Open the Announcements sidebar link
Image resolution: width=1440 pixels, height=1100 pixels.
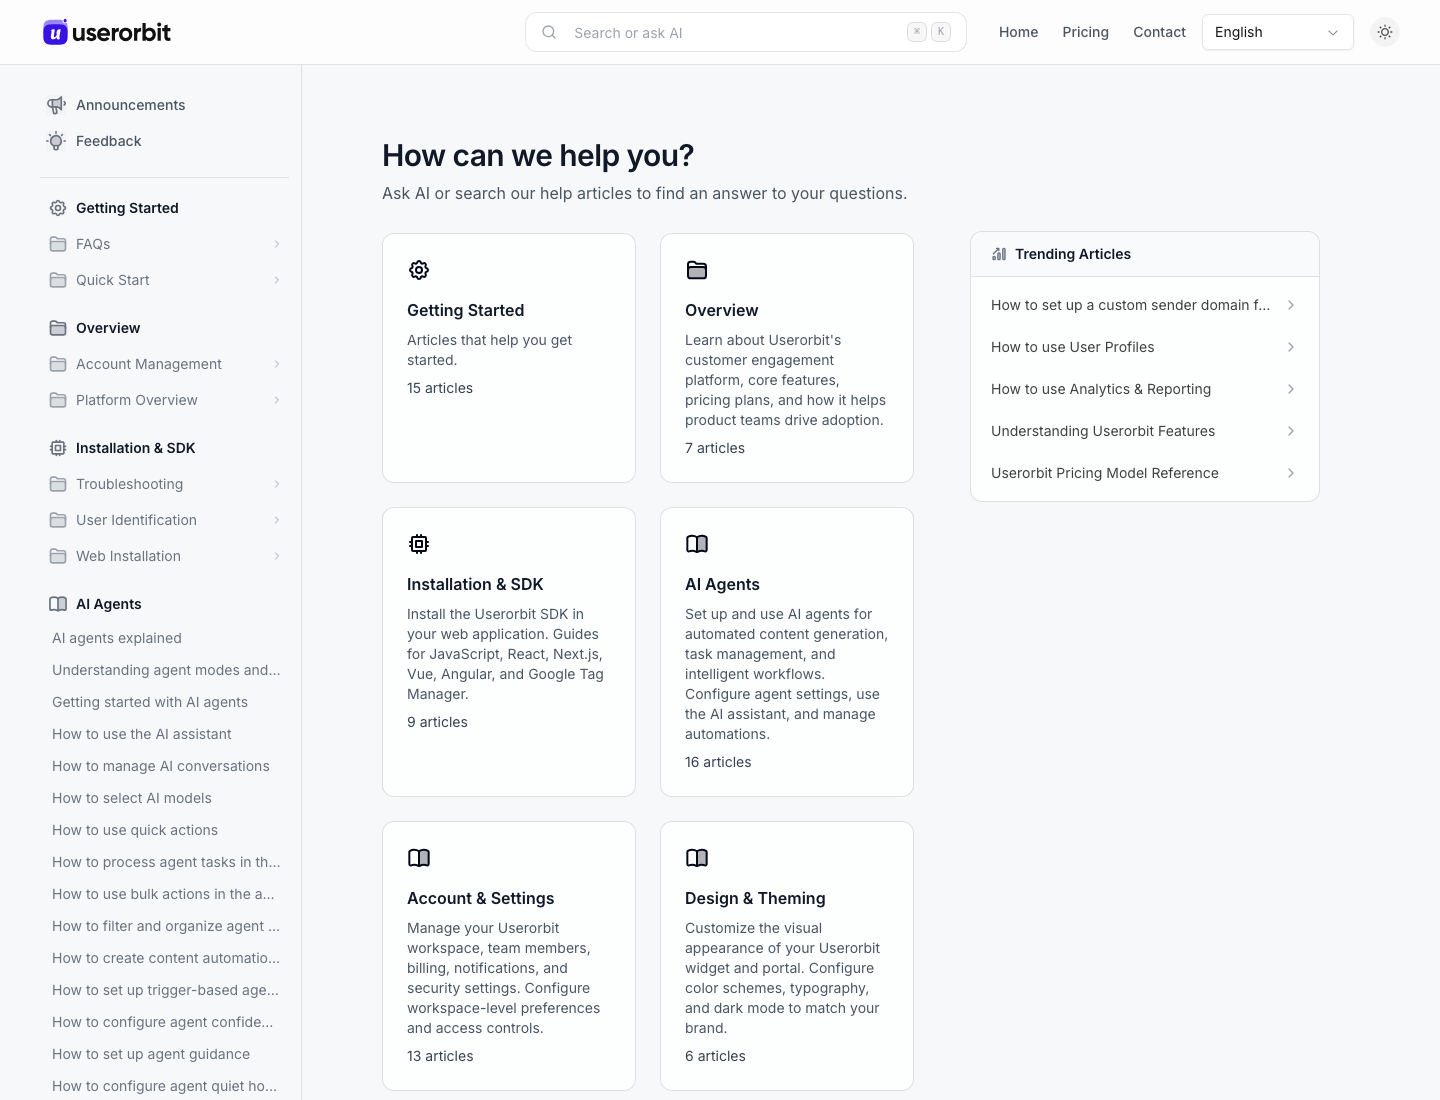(x=130, y=105)
